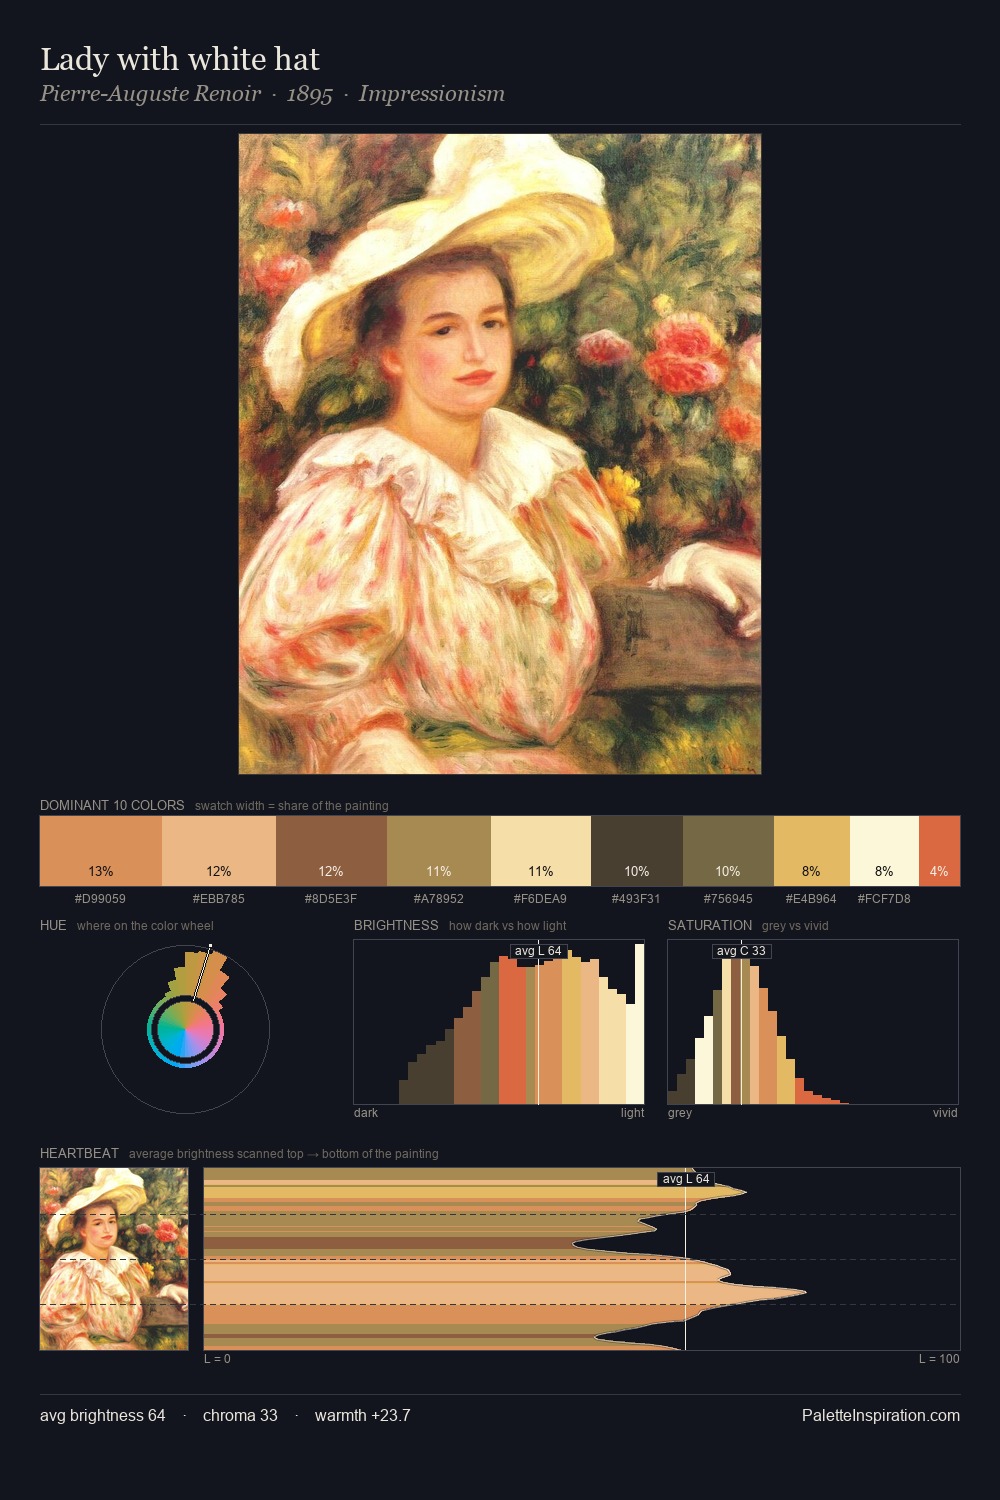
Task: Select the #756945 olive swatch
Action: coord(728,851)
